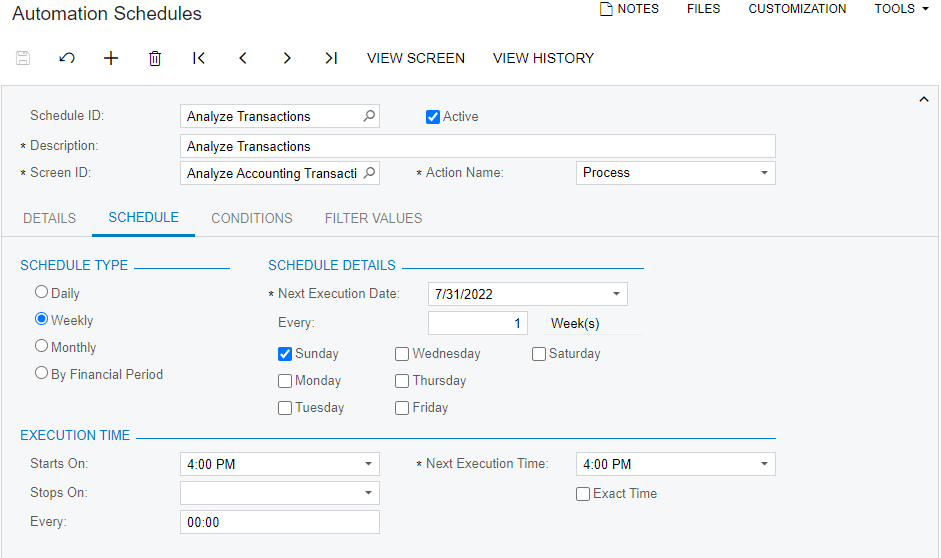The height and width of the screenshot is (558, 941).
Task: Click the Undo/Cancel arrow icon
Action: coord(67,58)
